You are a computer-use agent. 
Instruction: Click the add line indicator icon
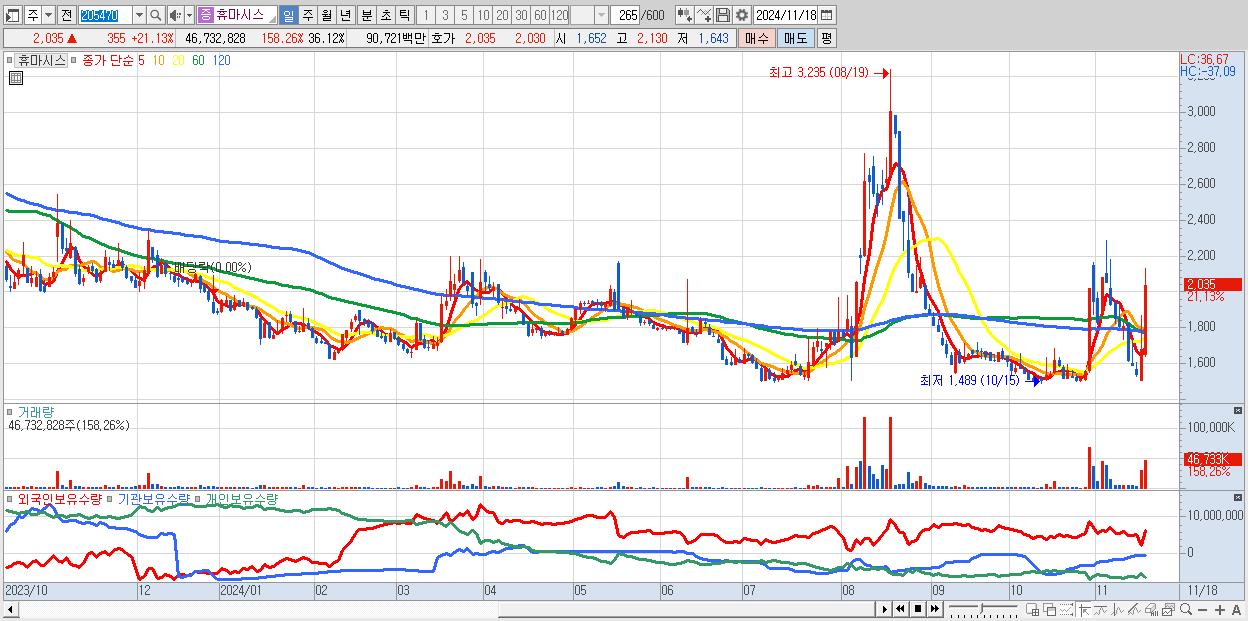click(703, 15)
